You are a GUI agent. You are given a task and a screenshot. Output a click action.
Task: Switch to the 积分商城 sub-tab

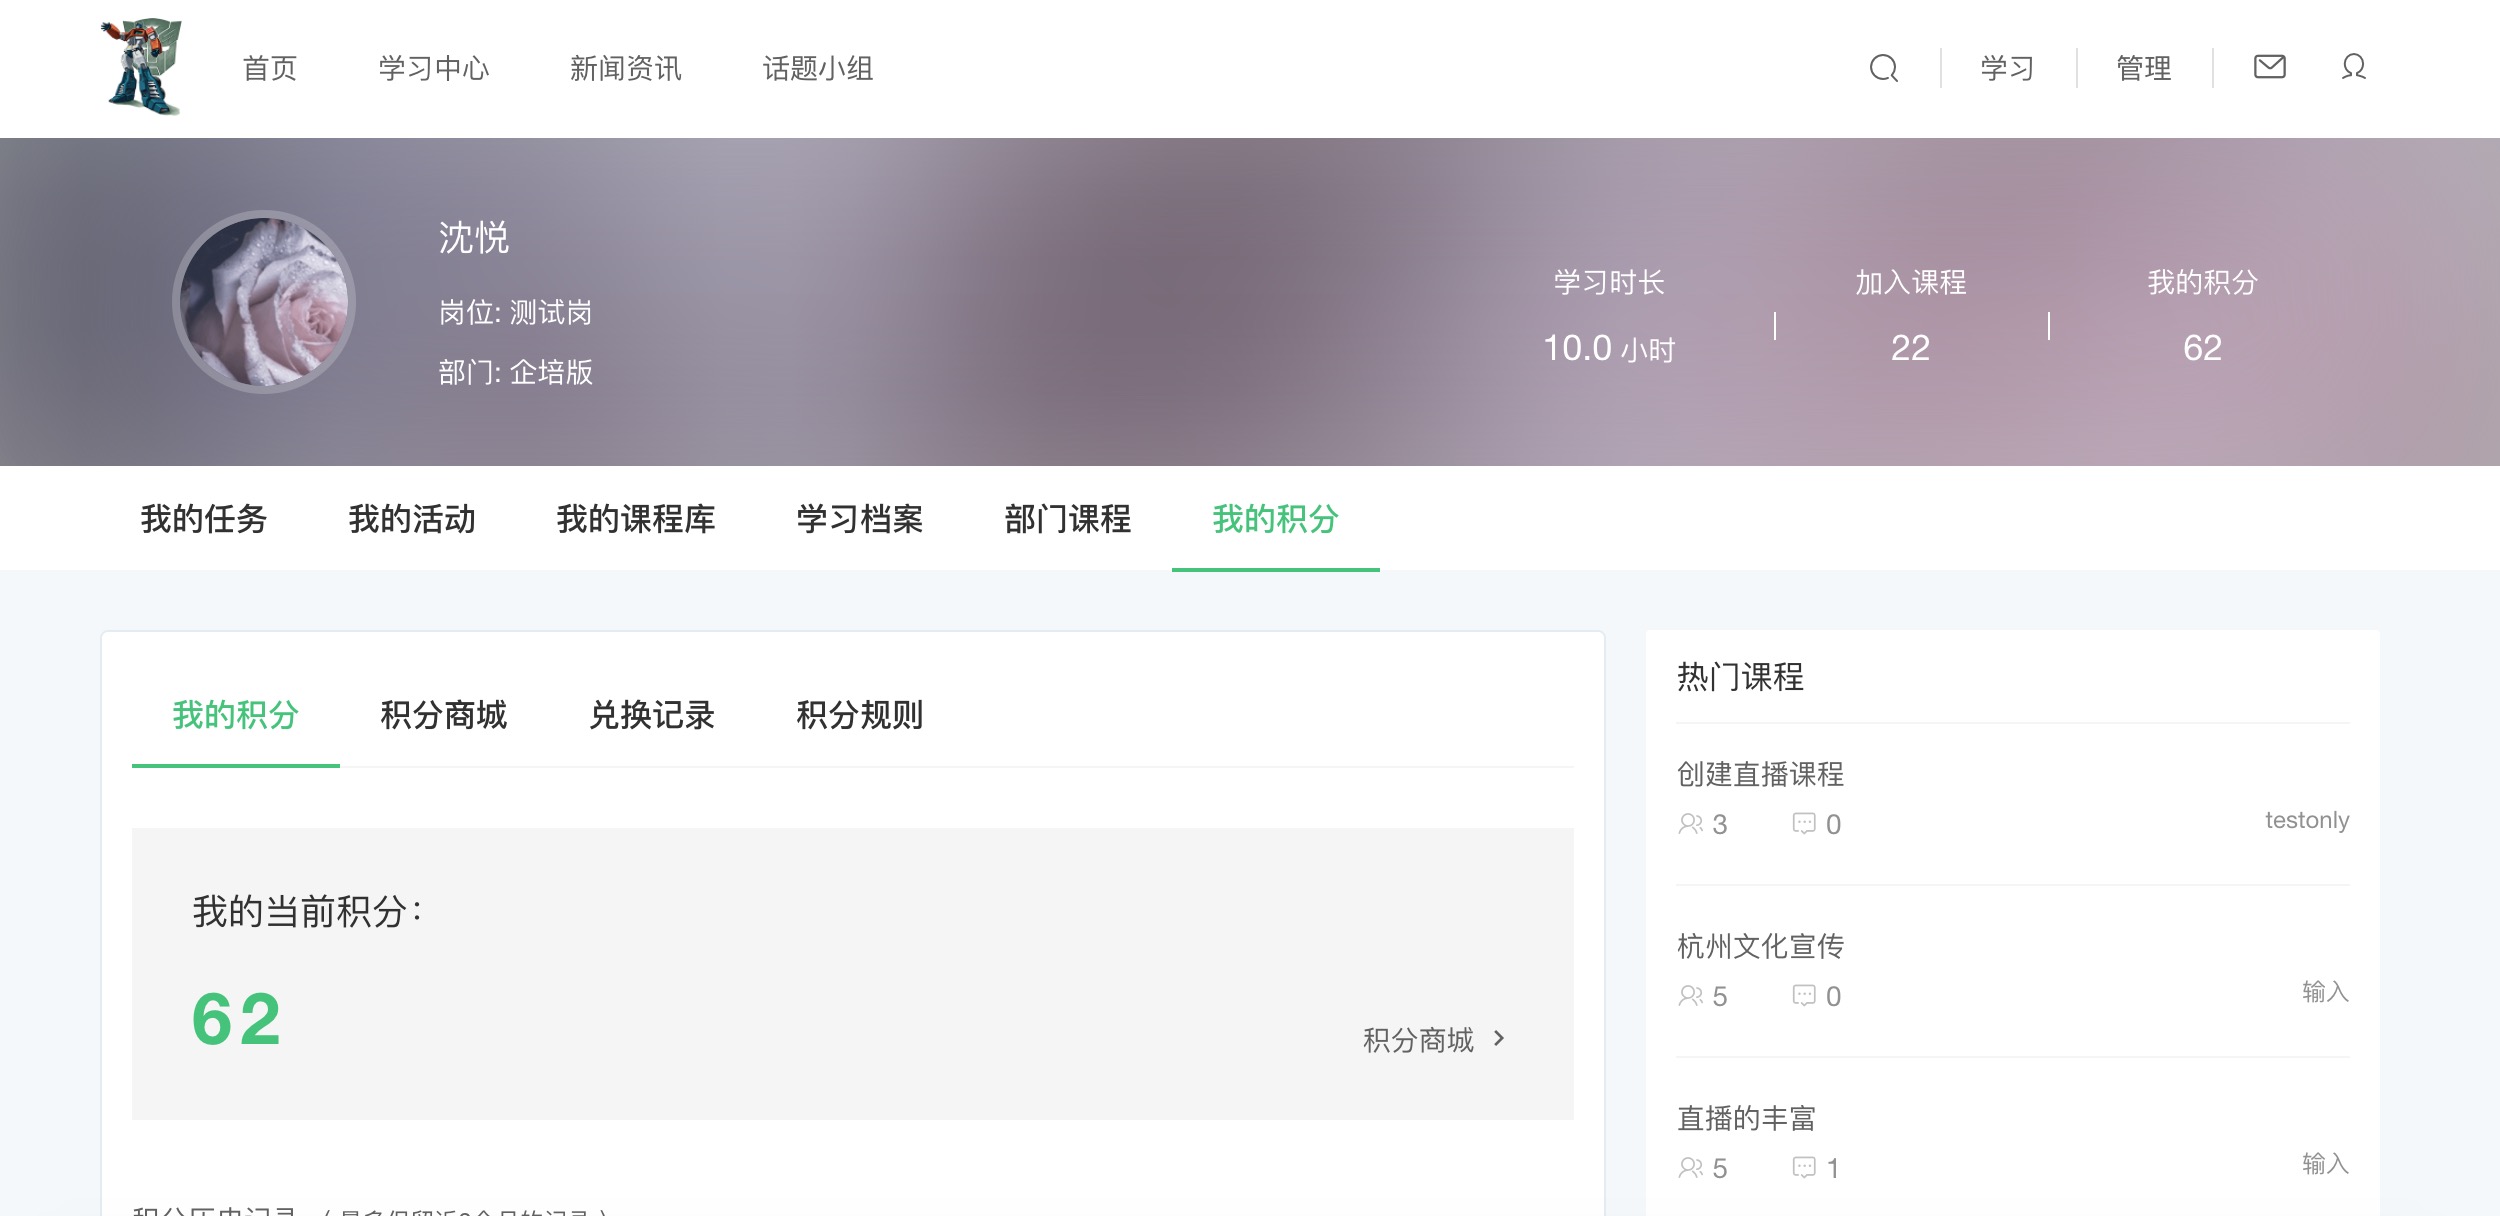(x=443, y=715)
